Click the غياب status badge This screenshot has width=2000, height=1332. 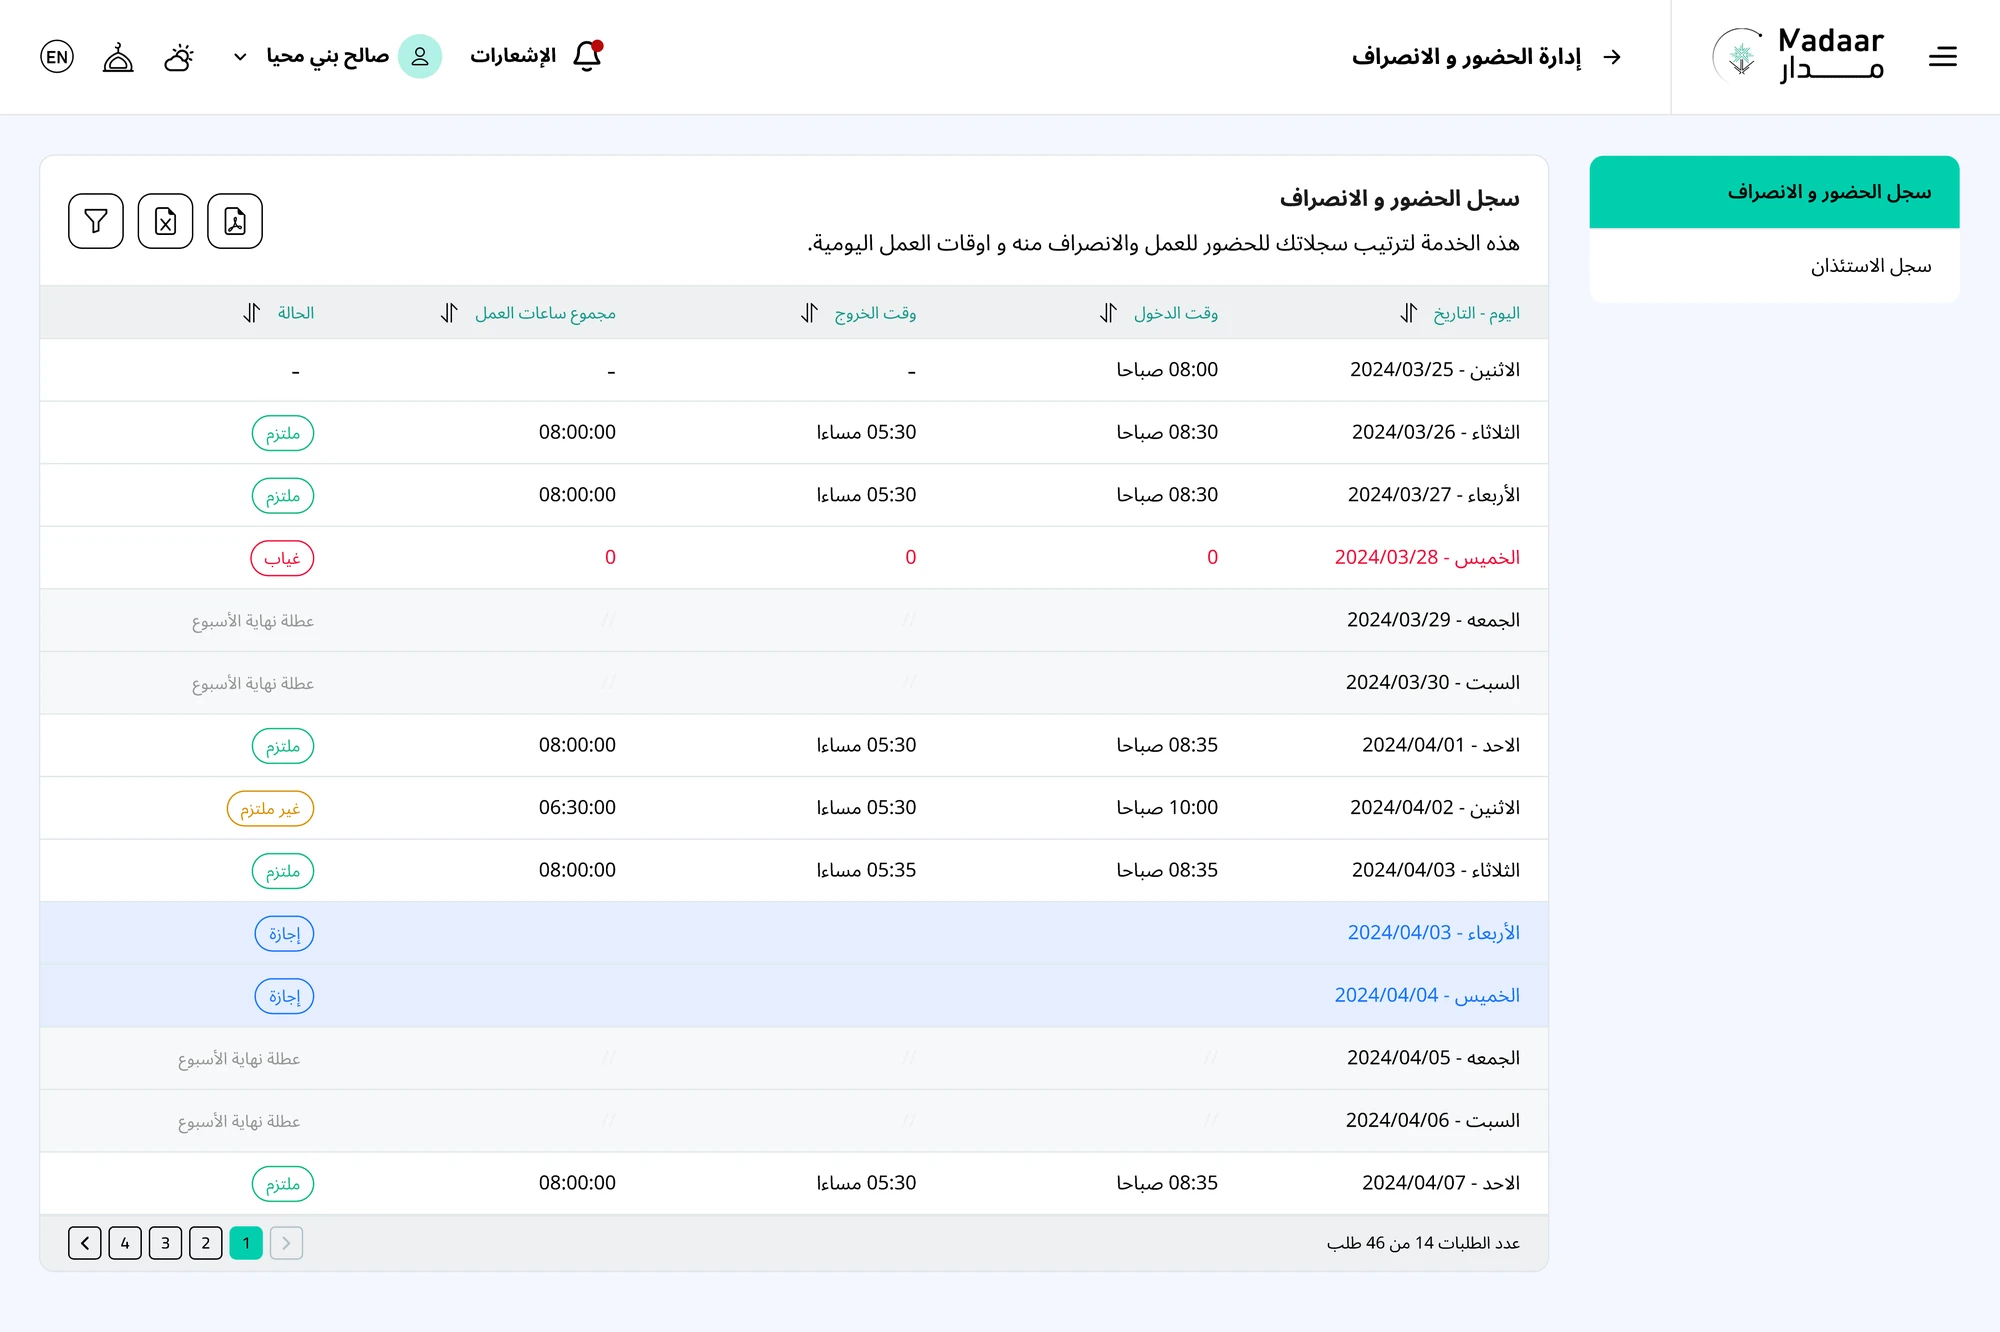(x=282, y=558)
